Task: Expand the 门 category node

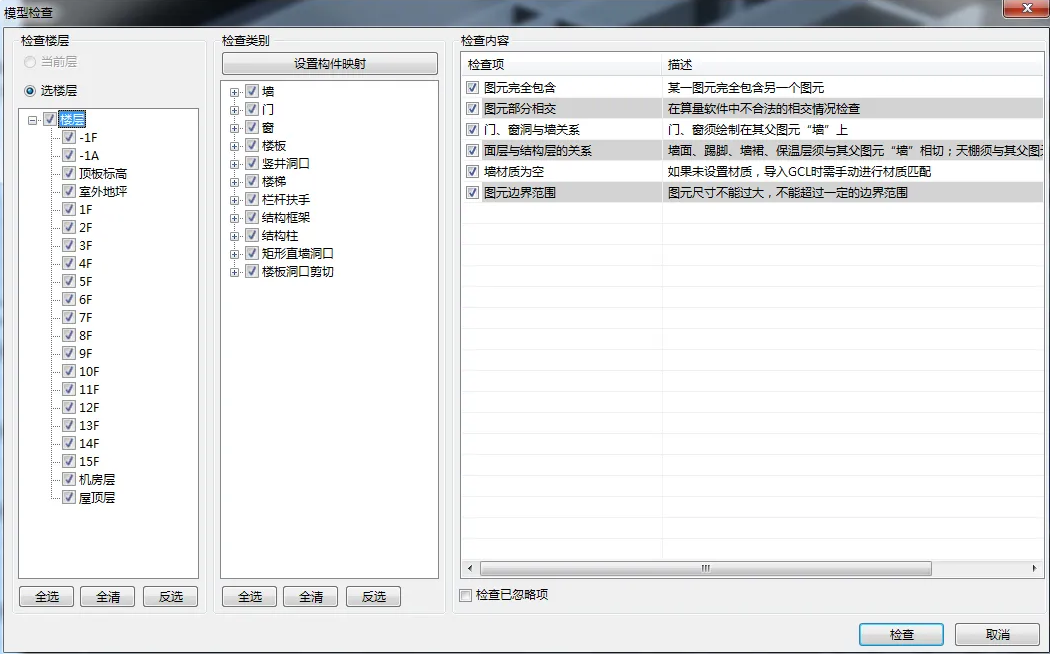Action: pos(234,110)
